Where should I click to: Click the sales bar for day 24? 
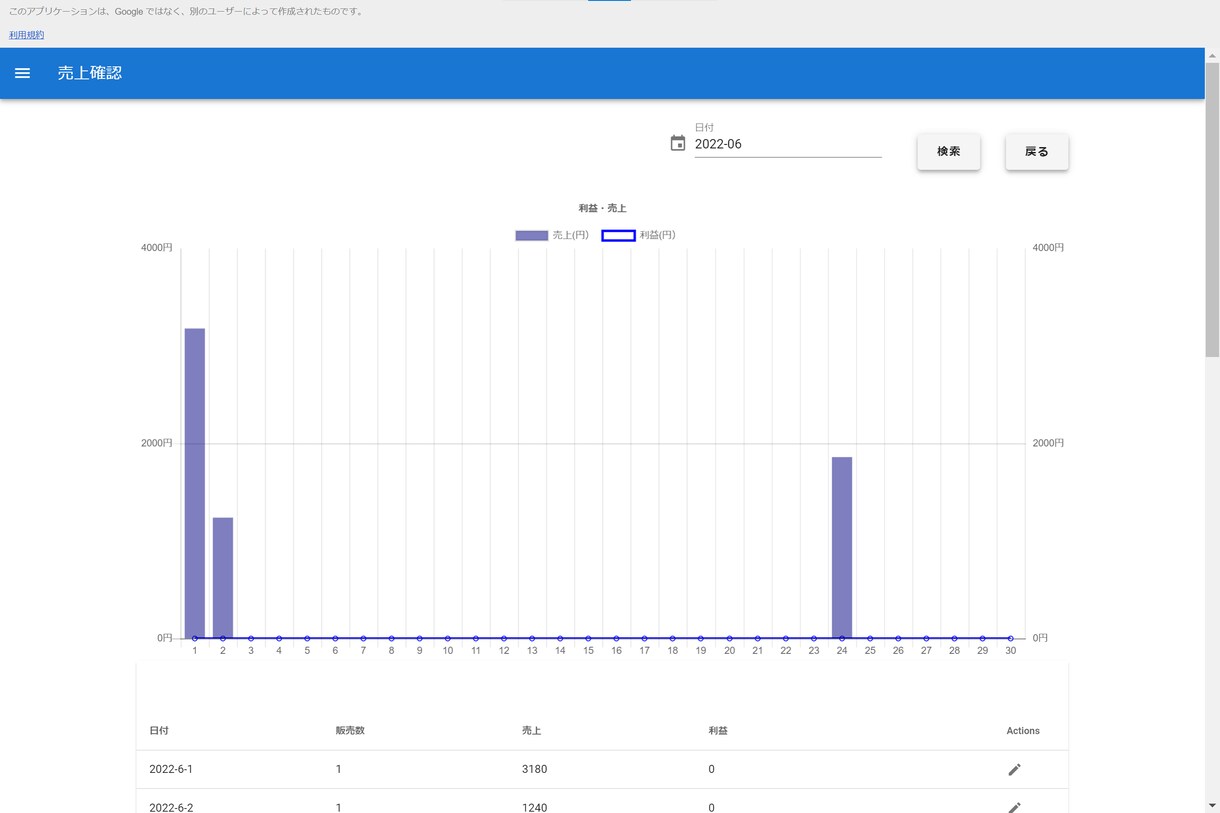(842, 548)
